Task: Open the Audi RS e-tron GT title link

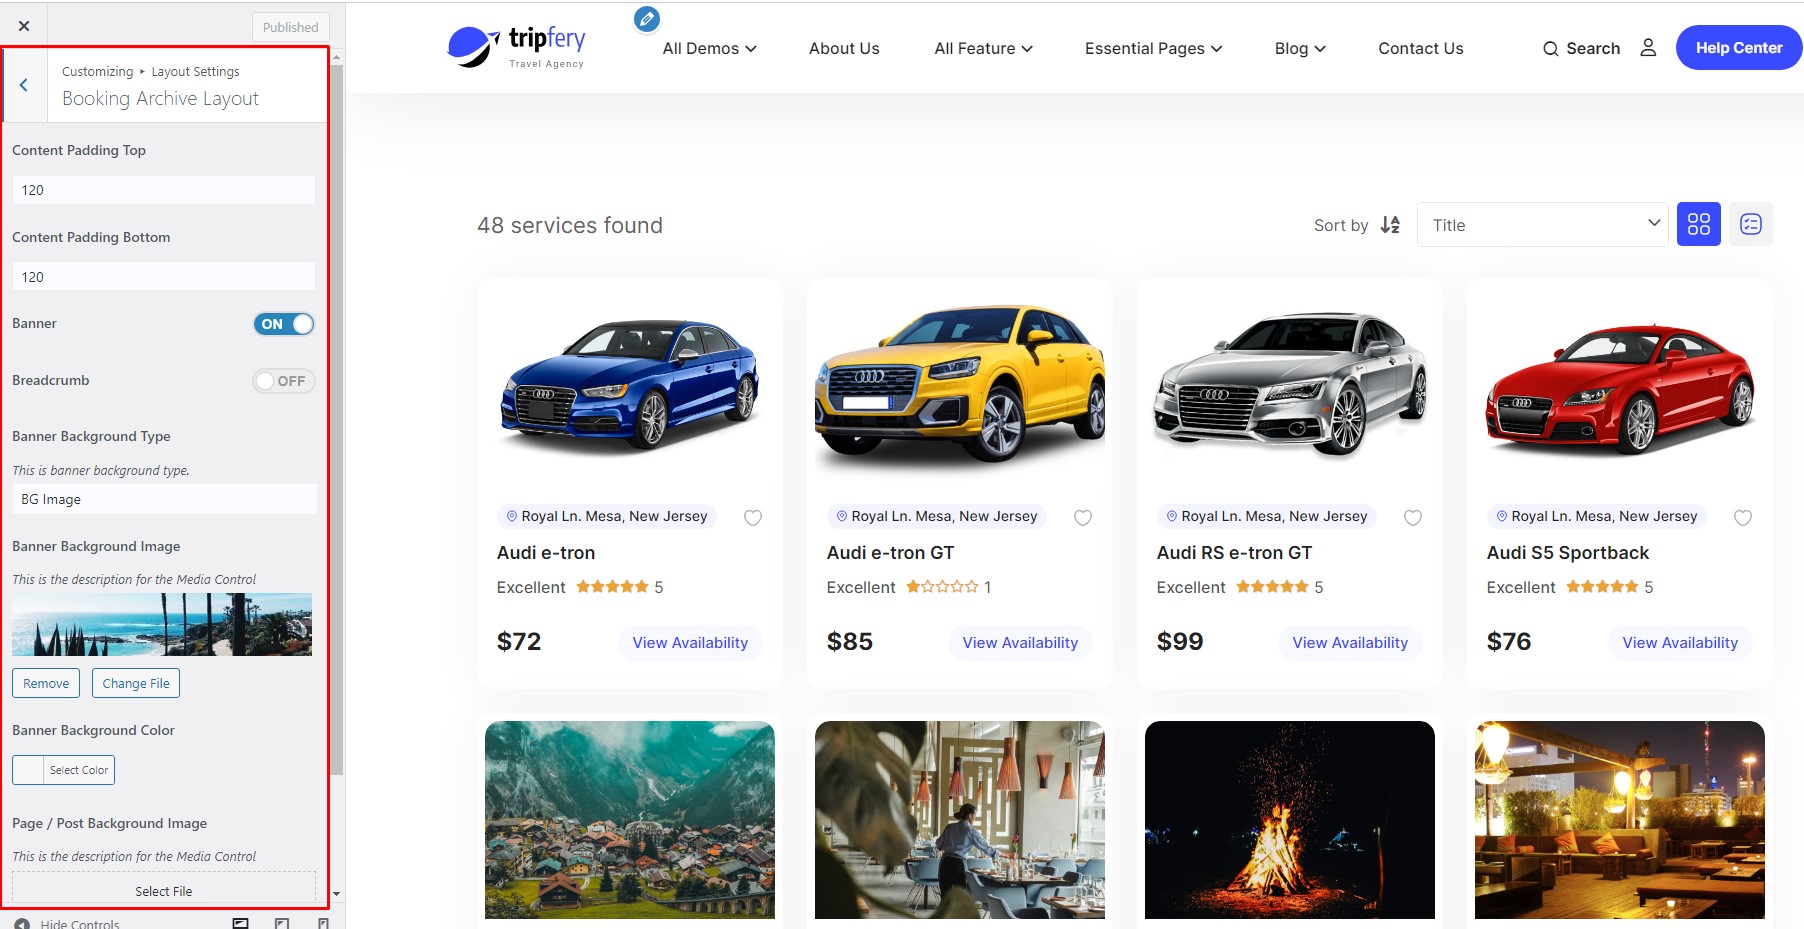Action: (1234, 553)
